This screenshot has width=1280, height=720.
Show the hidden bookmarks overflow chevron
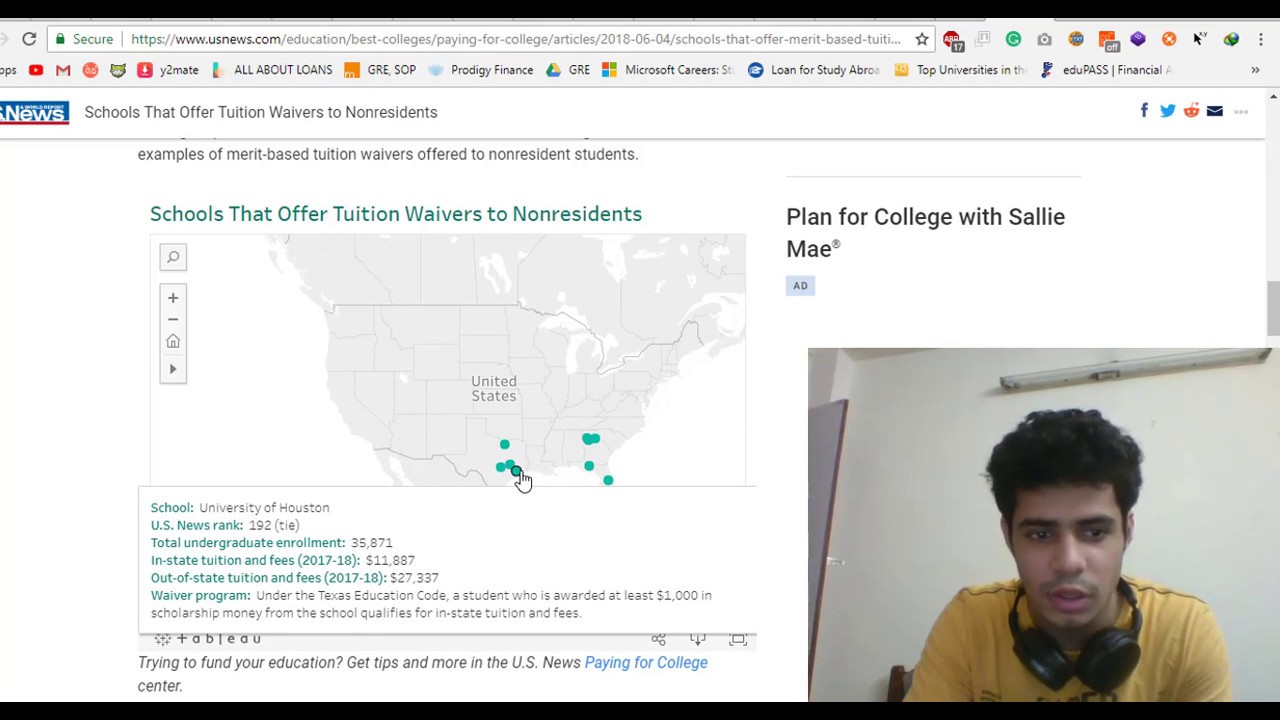[1255, 70]
